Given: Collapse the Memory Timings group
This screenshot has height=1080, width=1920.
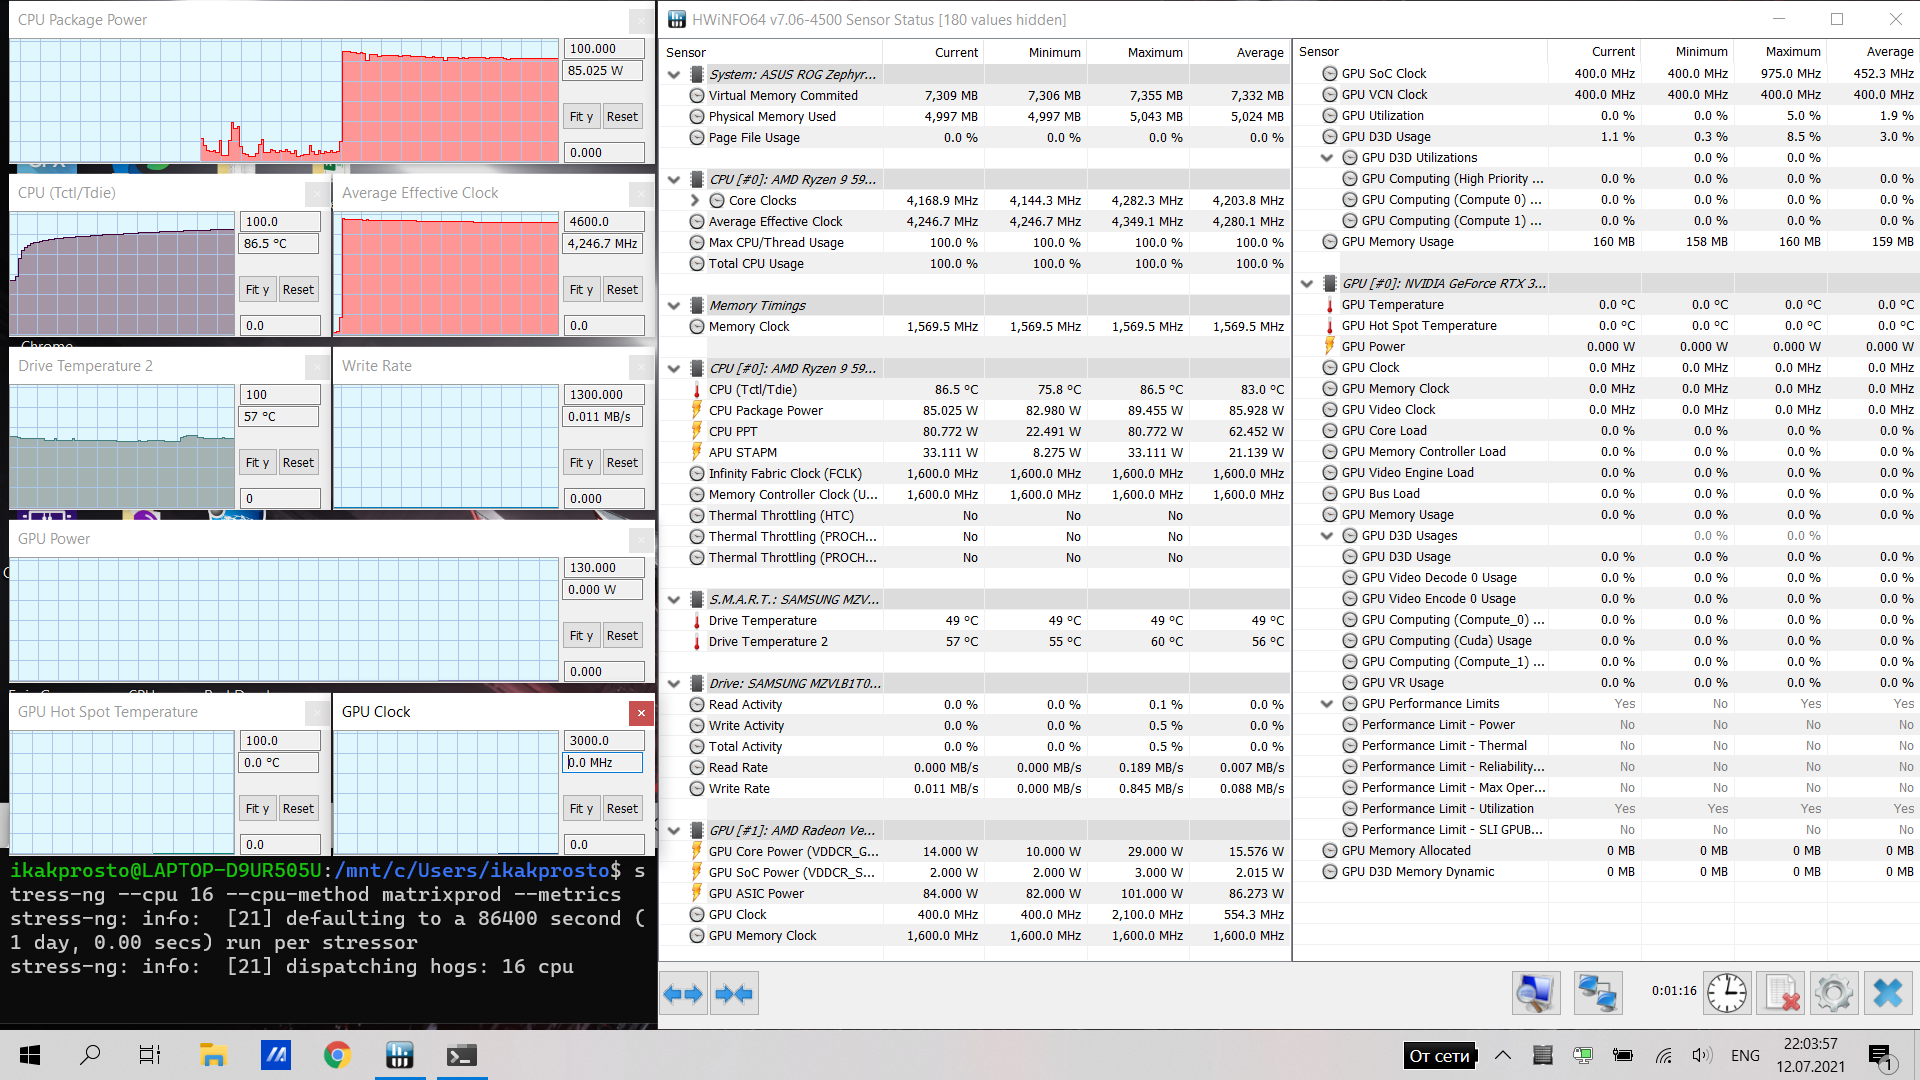Looking at the screenshot, I should pos(674,306).
